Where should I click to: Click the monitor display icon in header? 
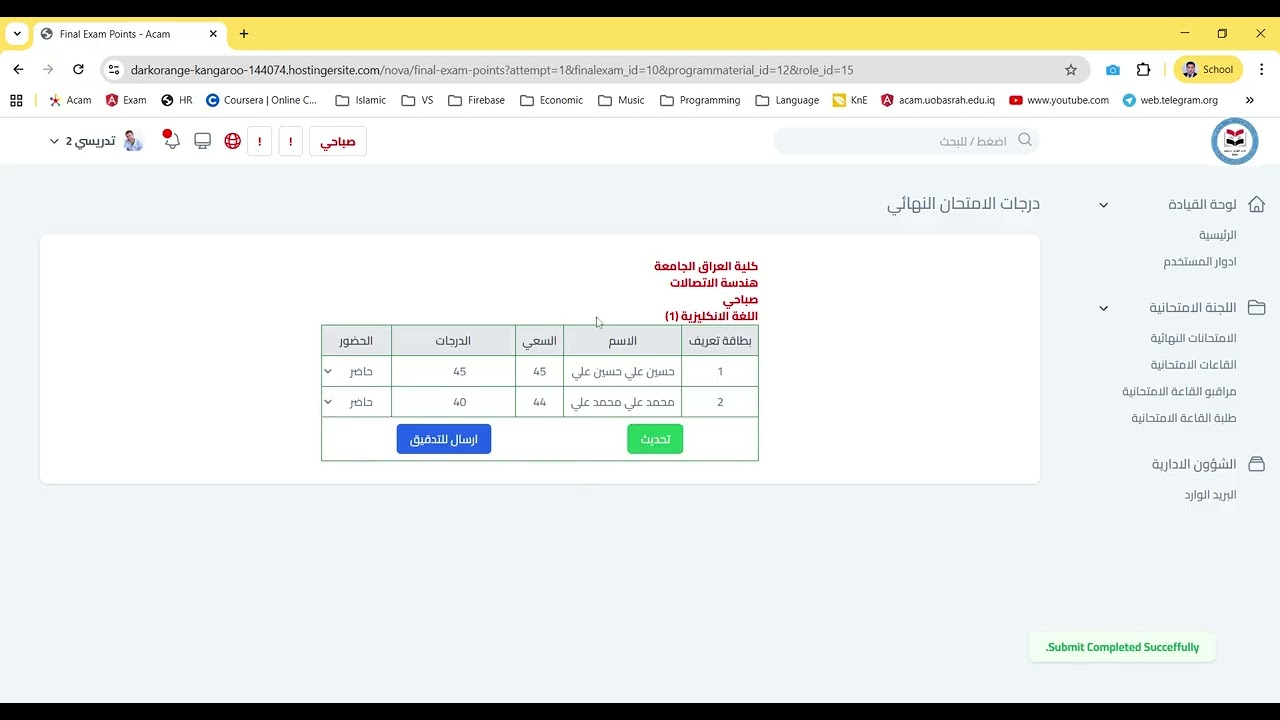[x=203, y=141]
